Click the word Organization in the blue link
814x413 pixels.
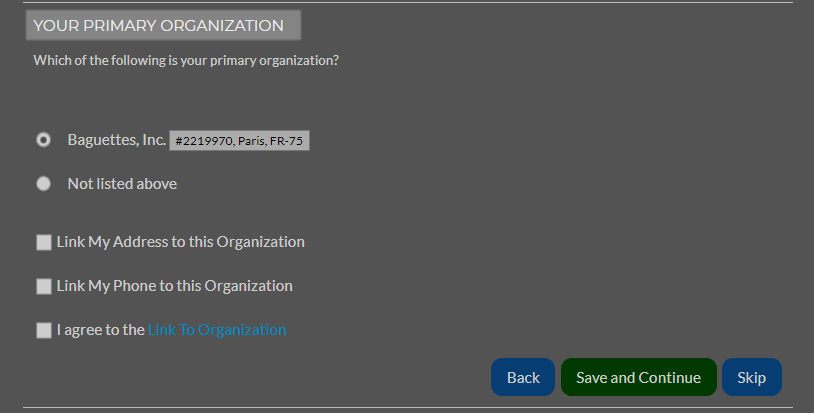(242, 330)
